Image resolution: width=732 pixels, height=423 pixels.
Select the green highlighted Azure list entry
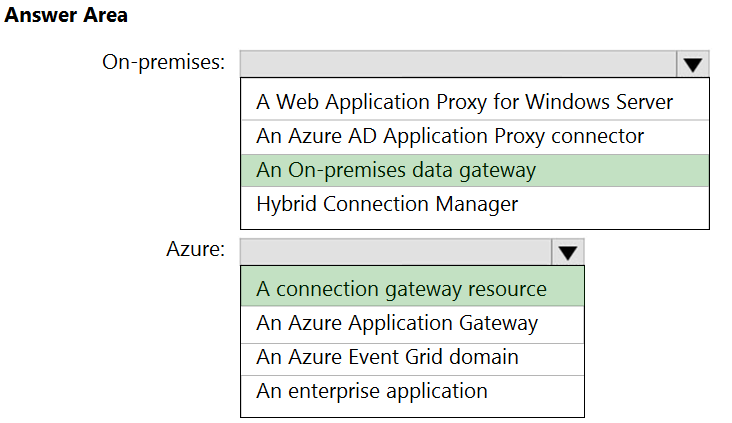(412, 289)
